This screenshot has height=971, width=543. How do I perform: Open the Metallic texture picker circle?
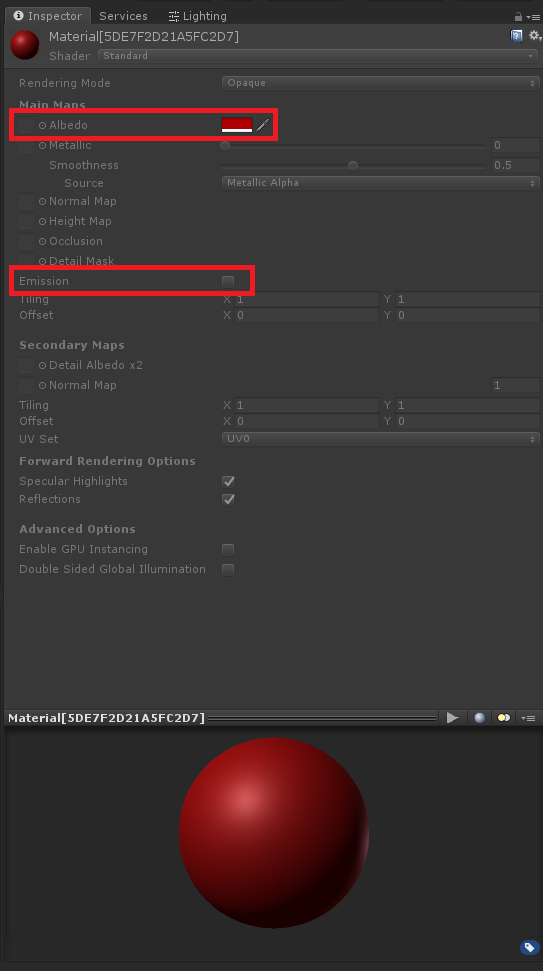click(x=42, y=146)
